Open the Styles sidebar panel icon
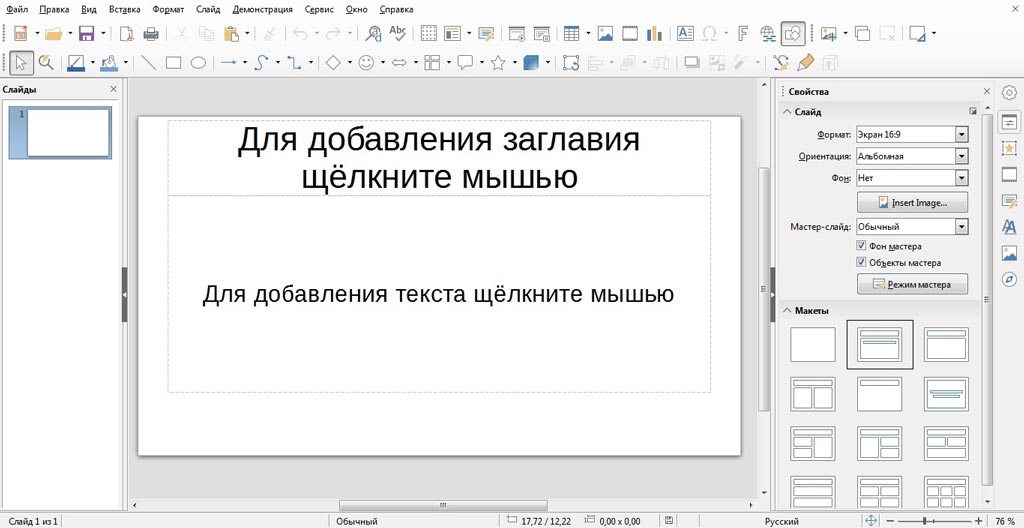 [x=1009, y=227]
